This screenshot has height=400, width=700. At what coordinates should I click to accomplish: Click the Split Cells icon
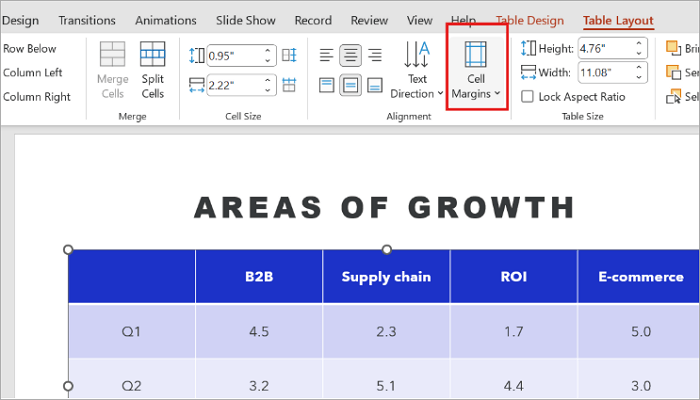pos(153,54)
